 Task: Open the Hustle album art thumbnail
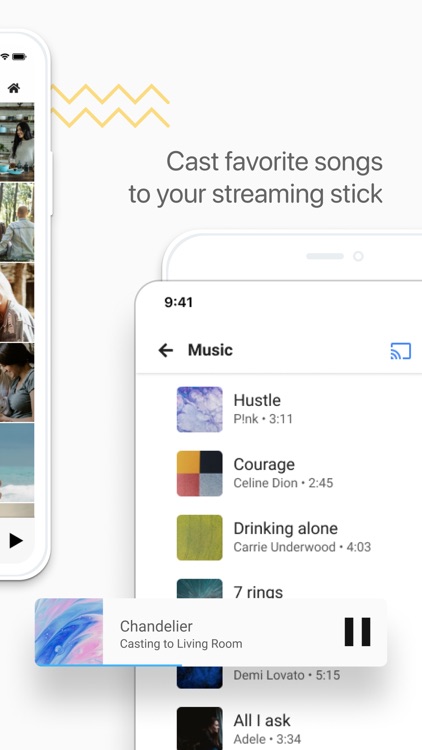tap(200, 409)
